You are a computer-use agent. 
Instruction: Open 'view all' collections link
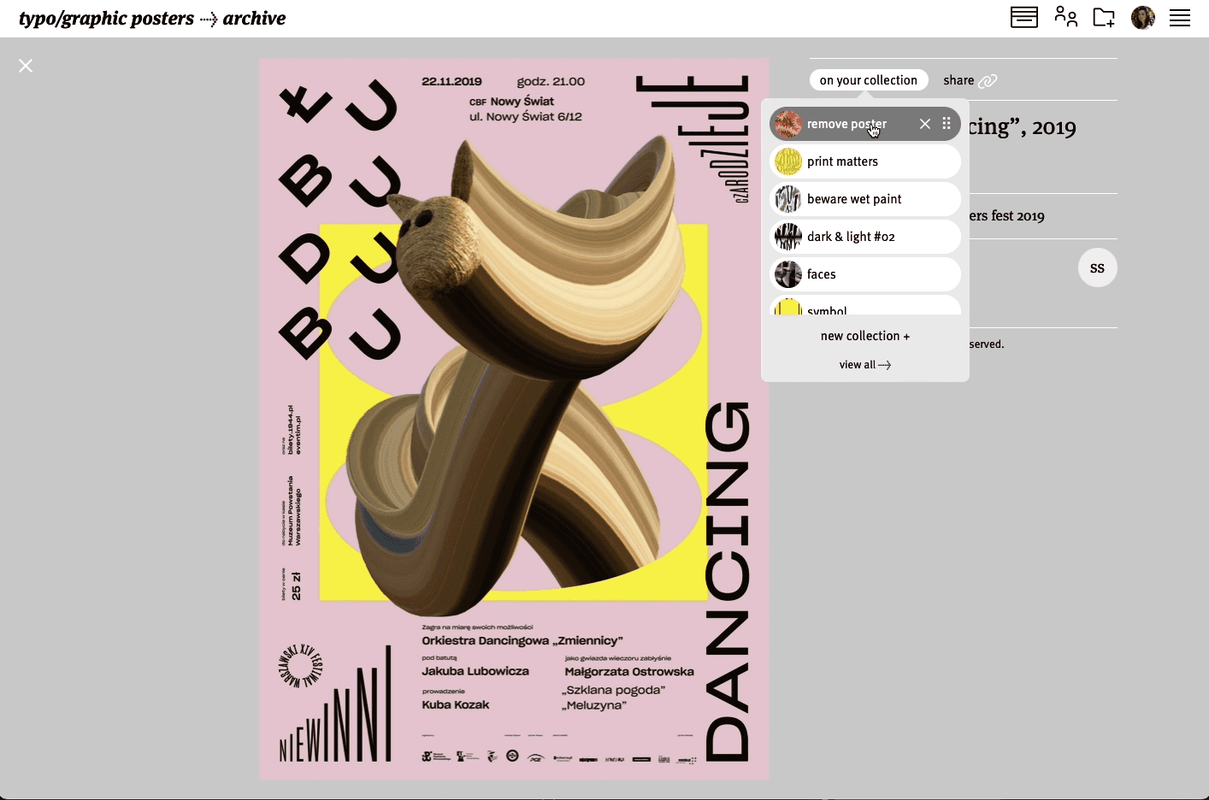865,365
